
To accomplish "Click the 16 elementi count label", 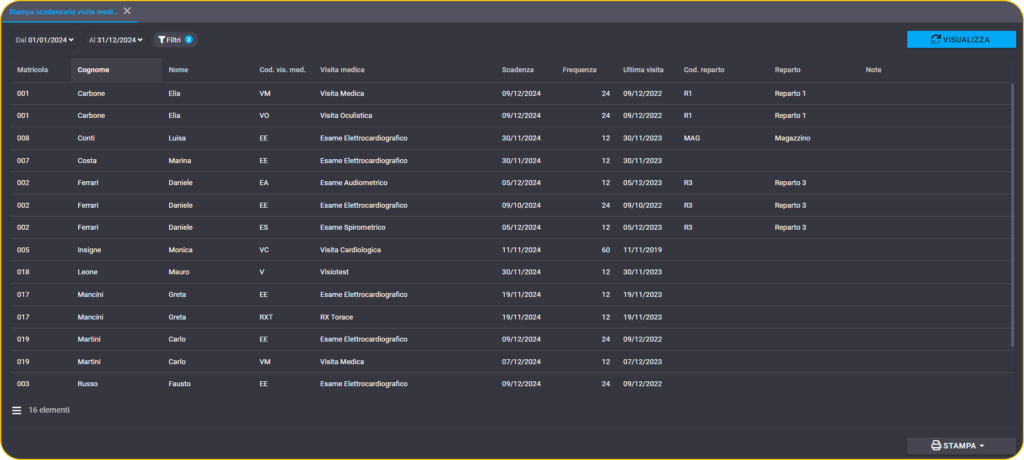I will [49, 410].
